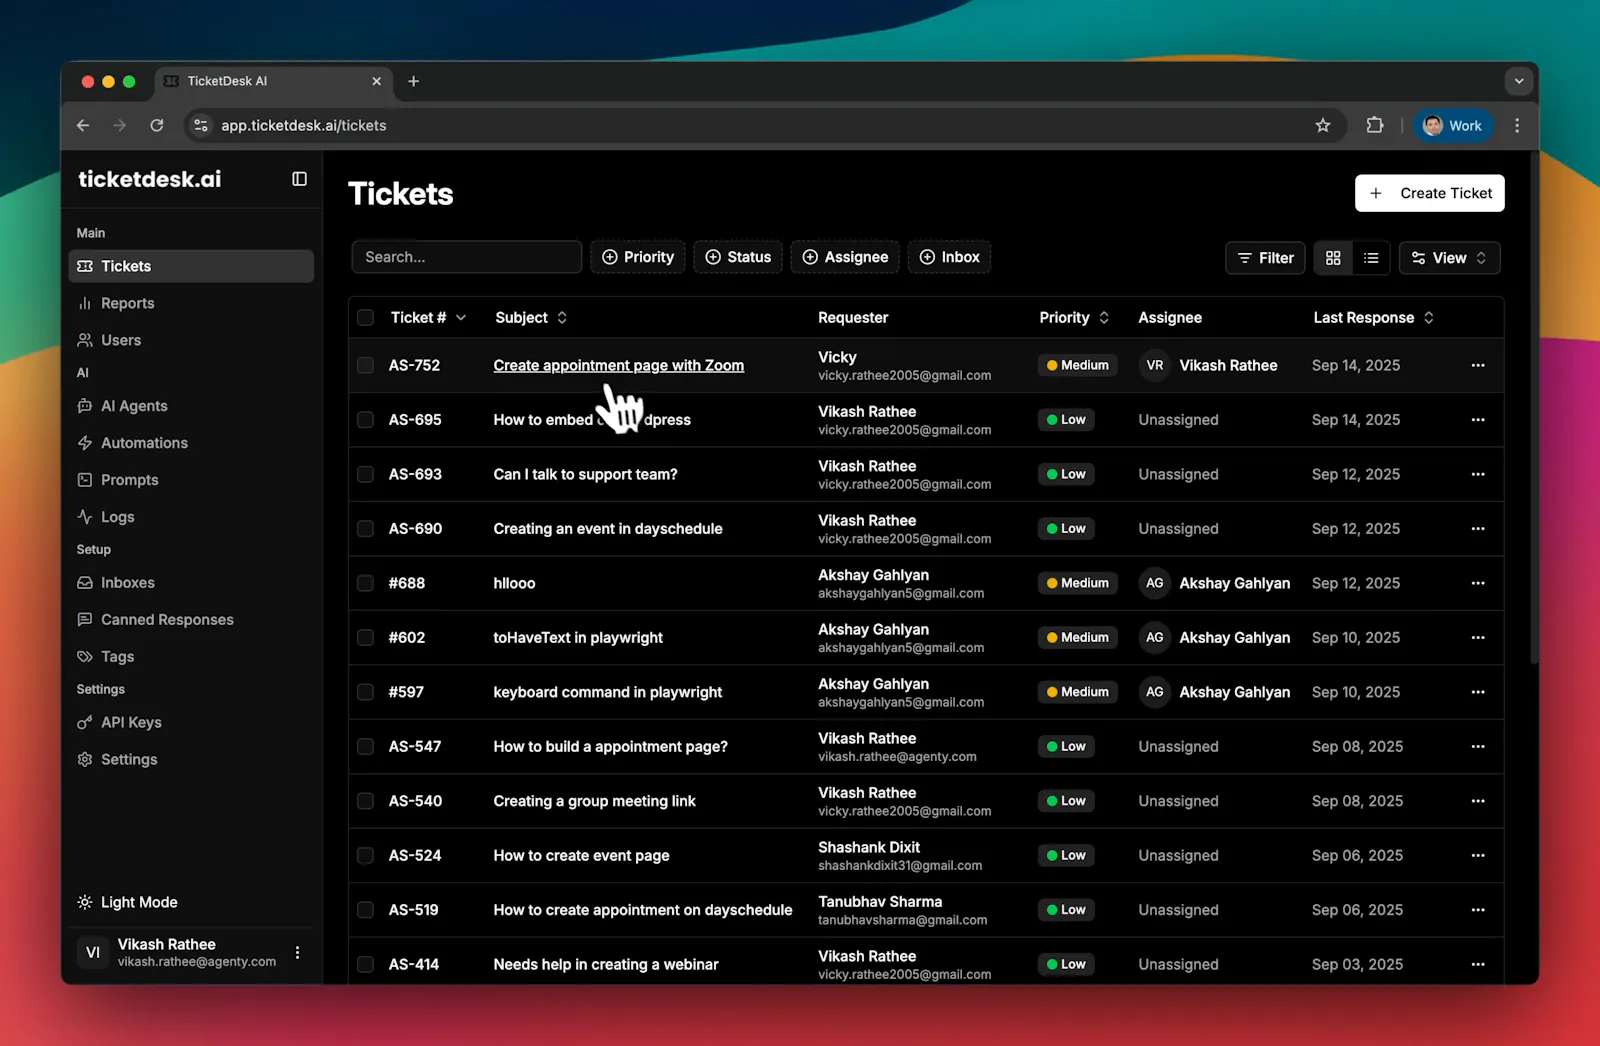Go to AI Agents section
Image resolution: width=1600 pixels, height=1046 pixels.
tap(191, 406)
